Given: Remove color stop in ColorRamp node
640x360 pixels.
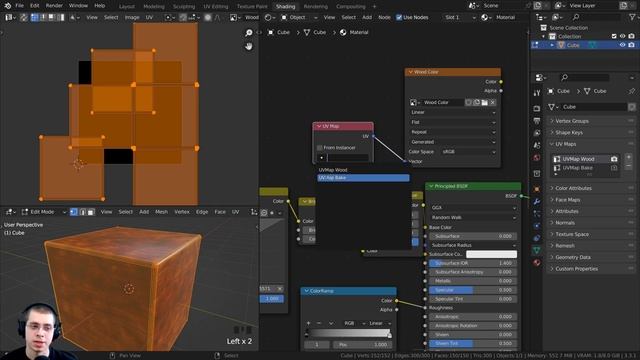Looking at the screenshot, I should [319, 323].
